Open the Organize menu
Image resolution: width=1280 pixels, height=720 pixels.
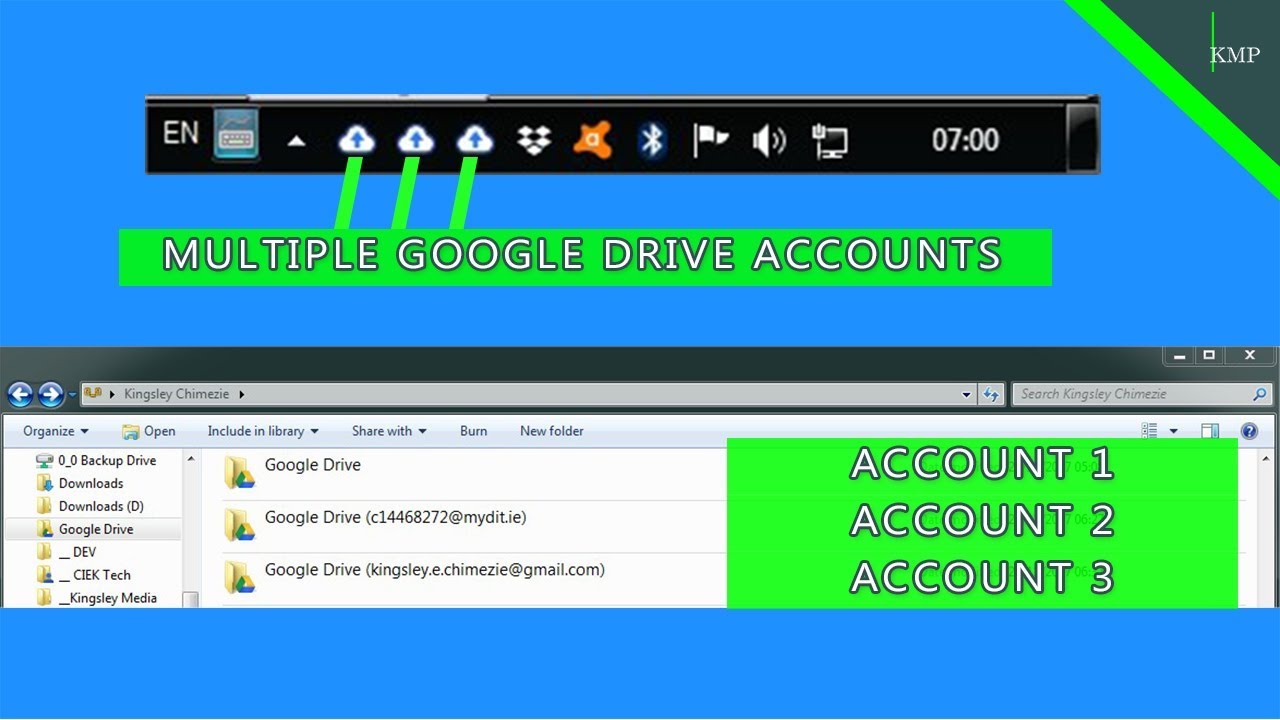(x=56, y=431)
